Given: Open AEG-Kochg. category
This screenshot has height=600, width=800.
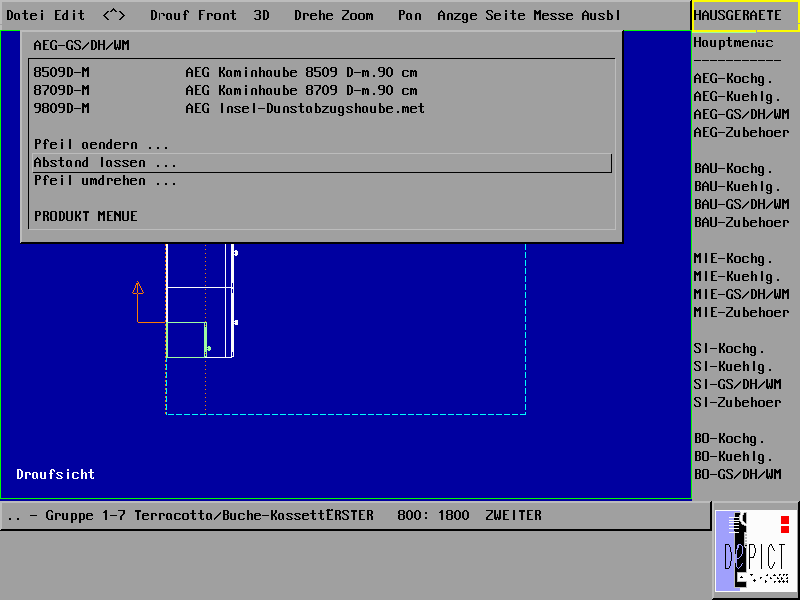Looking at the screenshot, I should point(733,79).
